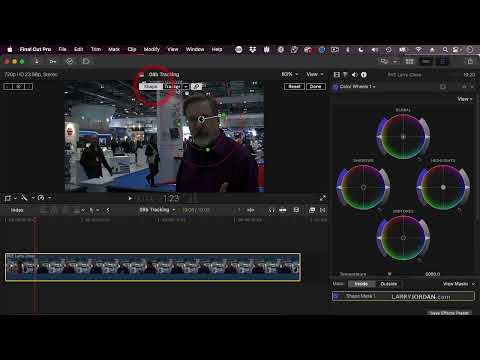The width and height of the screenshot is (480, 360).
Task: Open the Mark menu
Action: click(x=114, y=49)
